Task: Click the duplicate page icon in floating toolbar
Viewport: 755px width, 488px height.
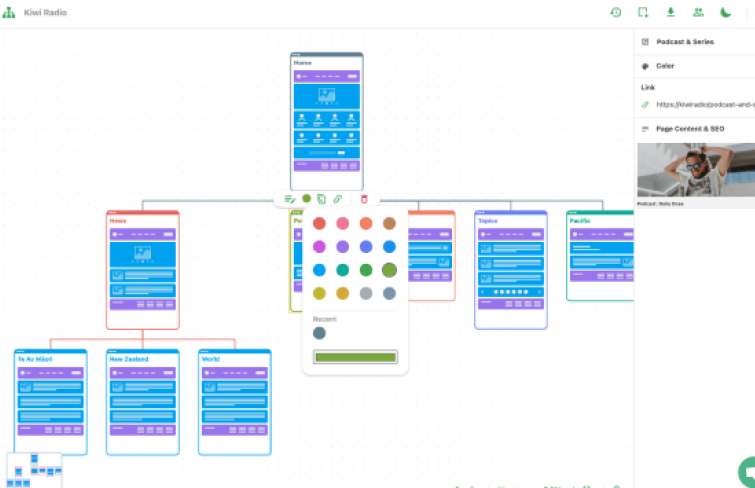Action: 321,199
